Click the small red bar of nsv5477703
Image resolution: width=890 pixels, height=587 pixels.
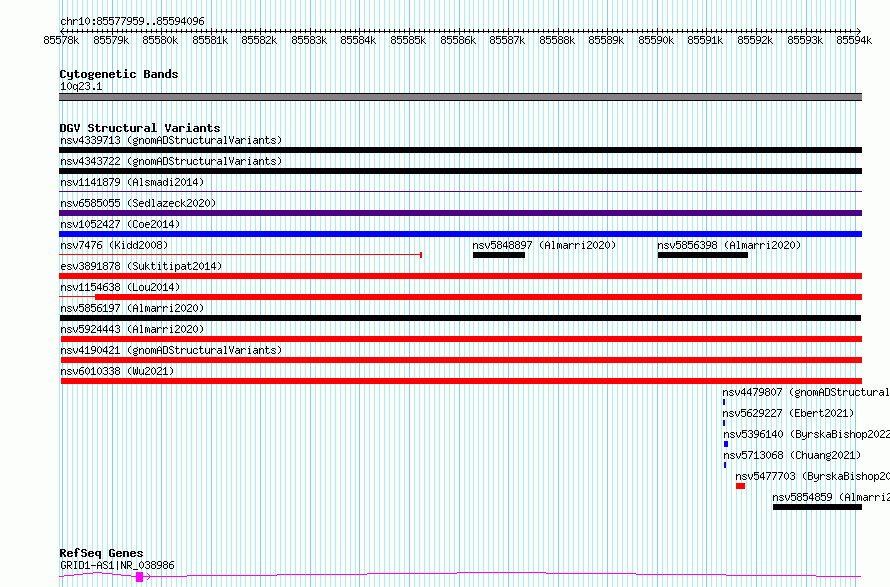tap(740, 487)
